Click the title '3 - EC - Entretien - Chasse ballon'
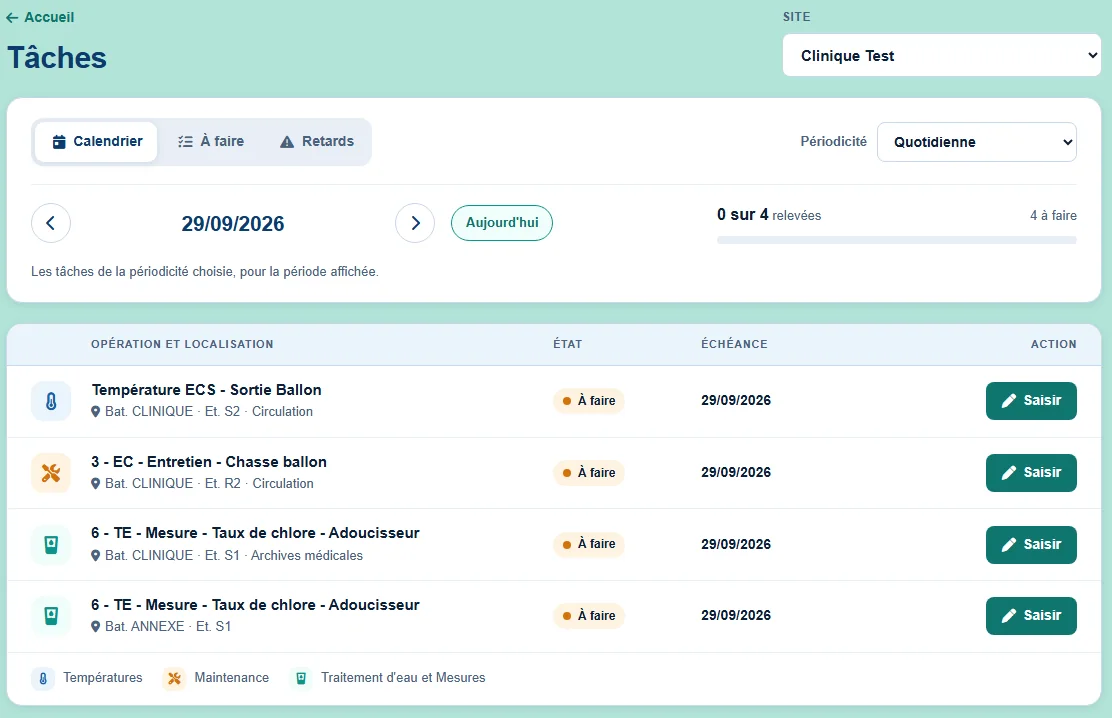The height and width of the screenshot is (718, 1112). point(208,462)
